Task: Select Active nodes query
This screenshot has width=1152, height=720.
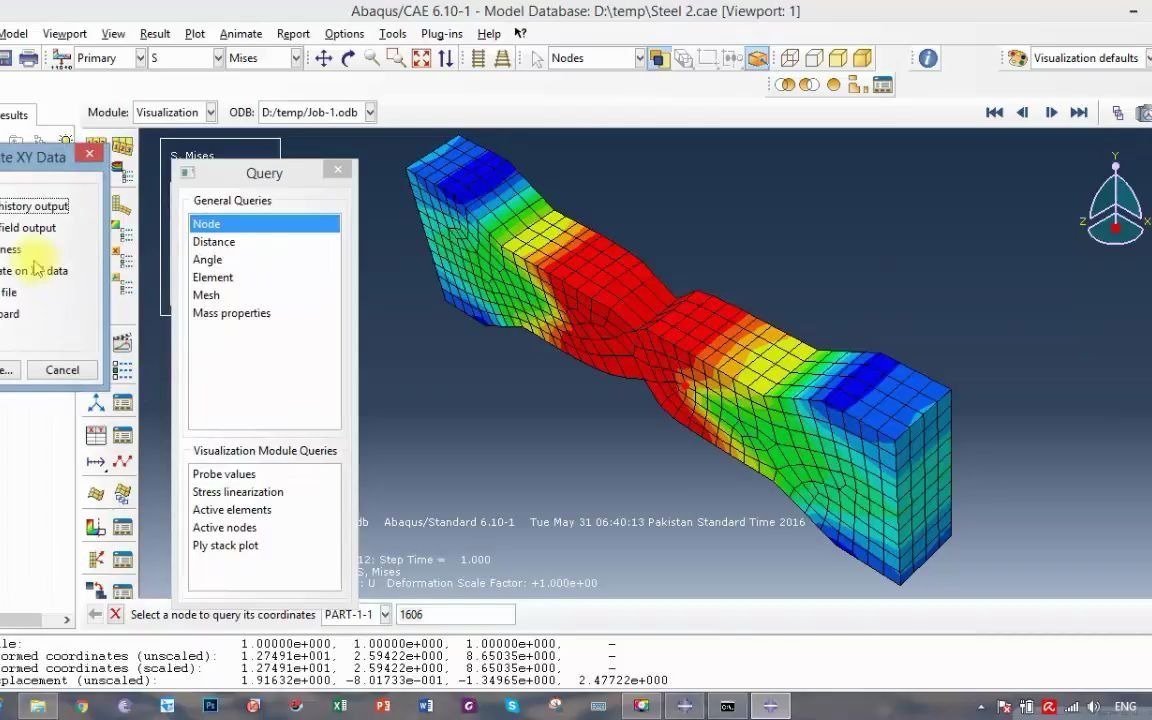Action: tap(264, 528)
